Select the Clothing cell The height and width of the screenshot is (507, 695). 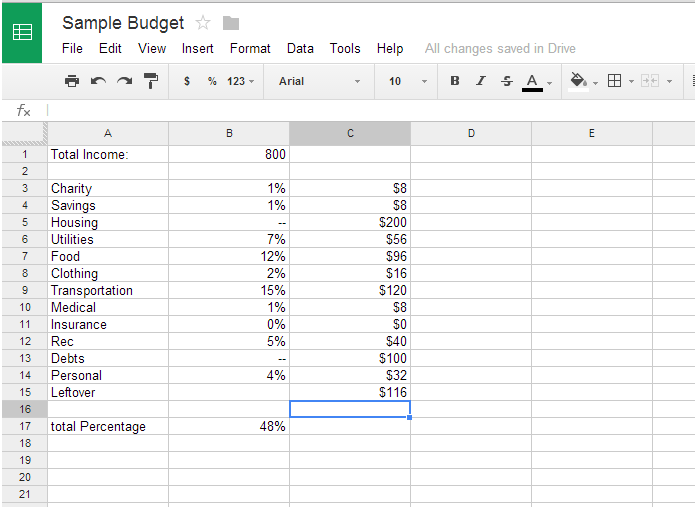tap(108, 273)
